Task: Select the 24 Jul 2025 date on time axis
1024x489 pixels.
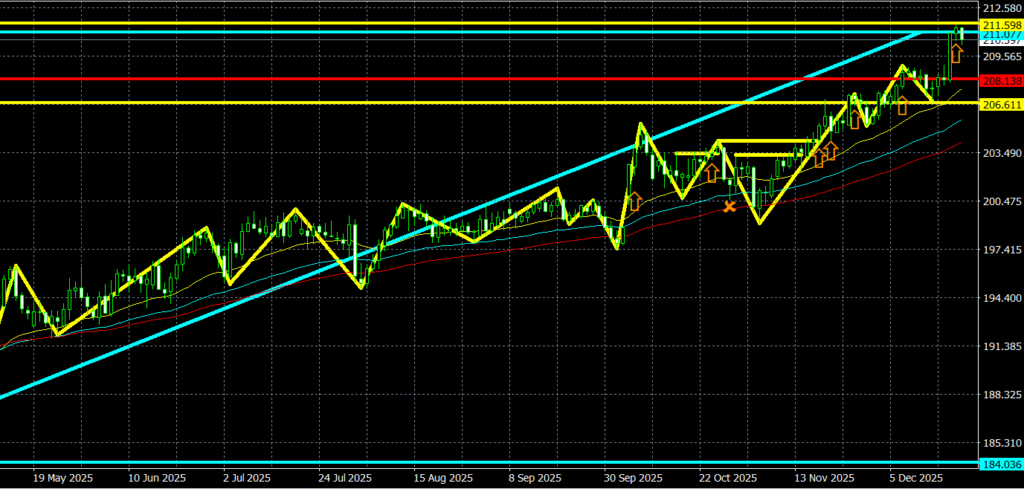Action: pos(344,478)
